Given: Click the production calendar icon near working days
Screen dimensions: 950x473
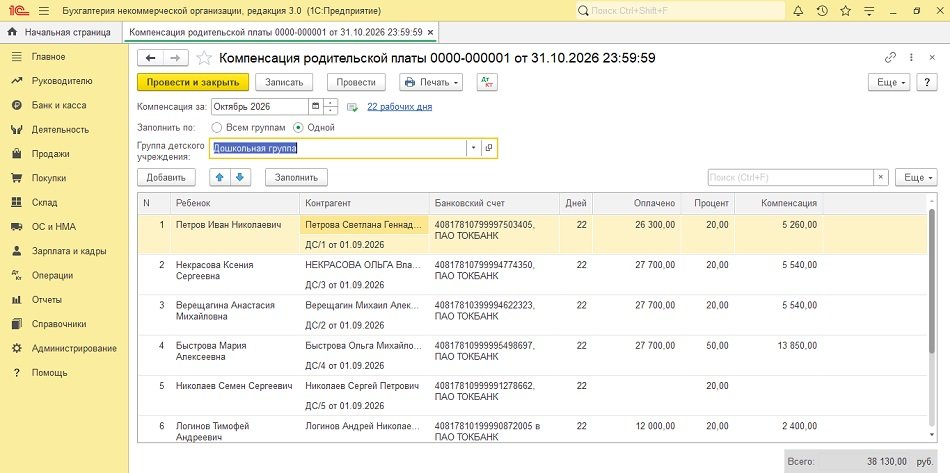Looking at the screenshot, I should 352,107.
